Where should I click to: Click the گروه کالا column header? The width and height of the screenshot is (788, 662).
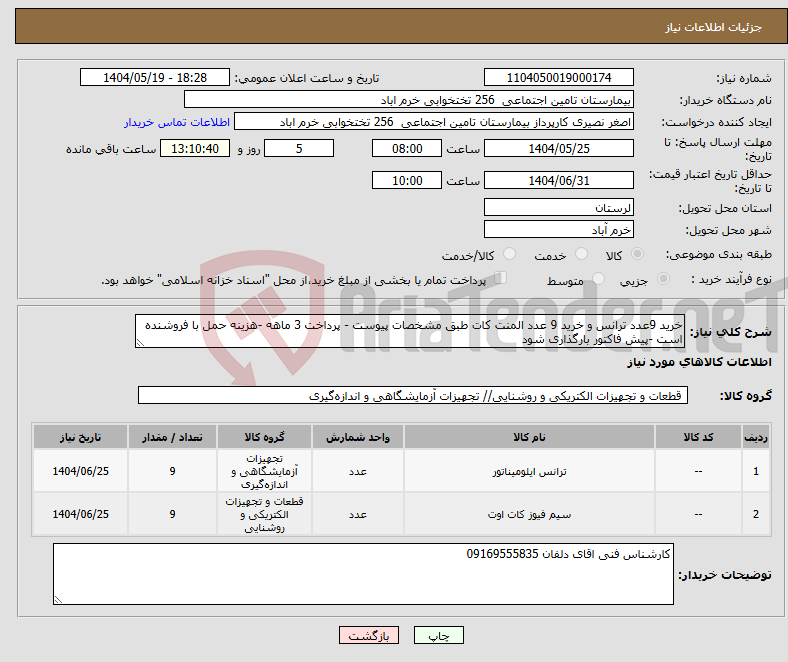(x=264, y=437)
